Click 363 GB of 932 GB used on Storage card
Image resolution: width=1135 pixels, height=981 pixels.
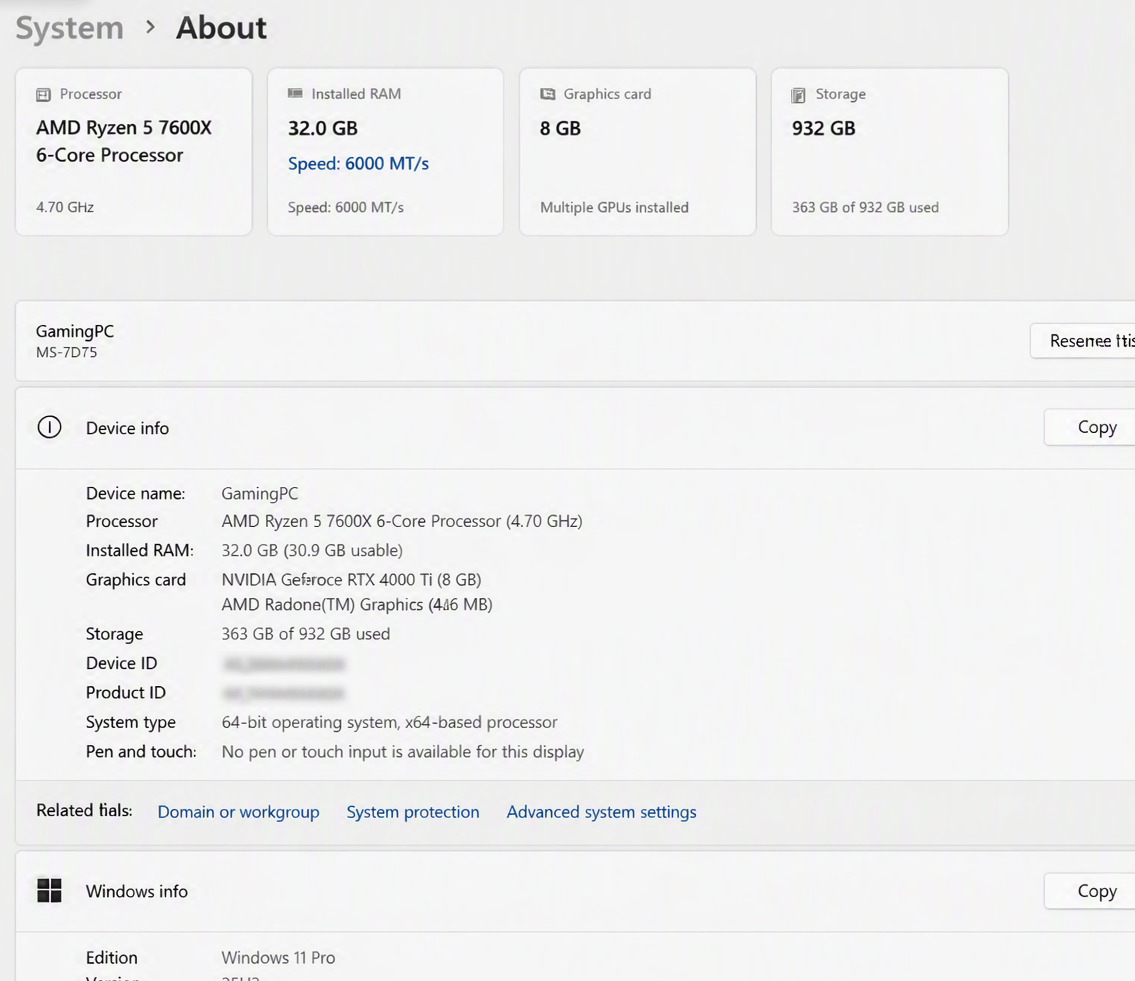pyautogui.click(x=865, y=207)
